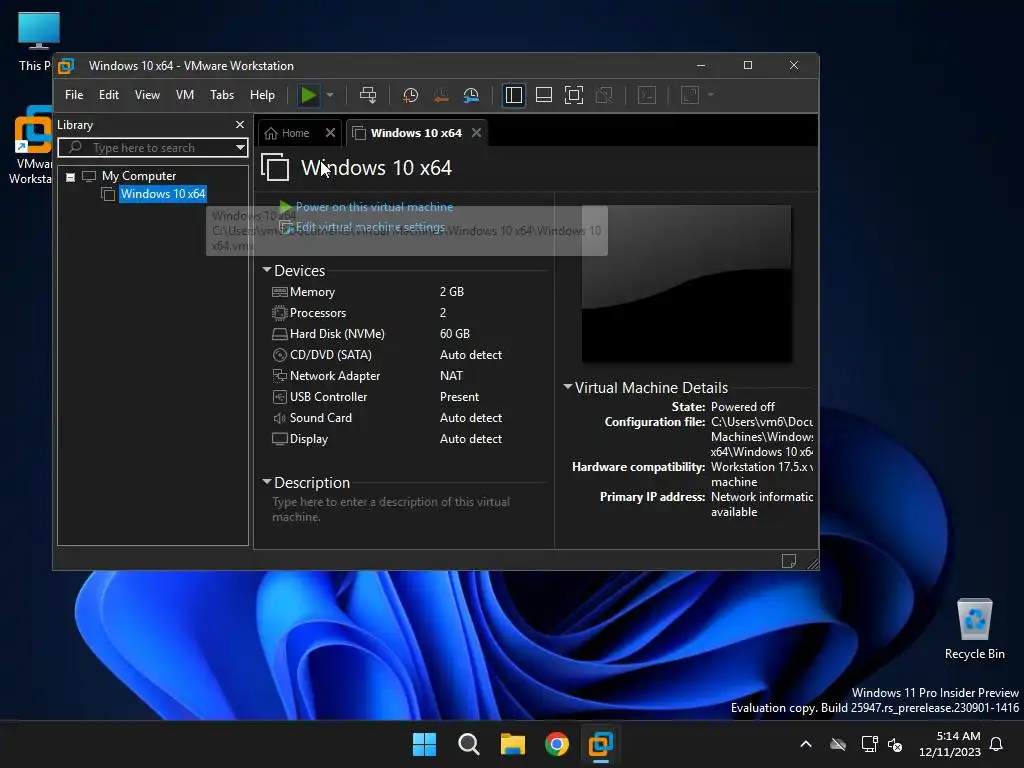This screenshot has height=768, width=1024.
Task: Click Send Ctrl+Alt+Del toolbar icon
Action: pyautogui.click(x=368, y=95)
